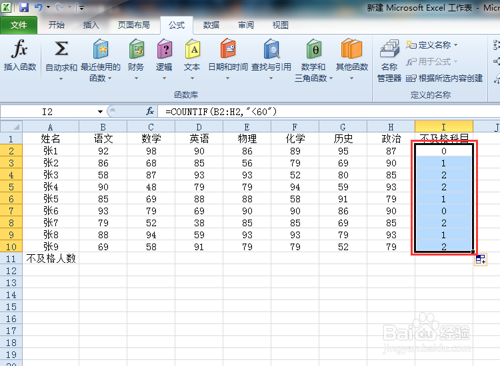Switch to the View (视图) tab

tap(280, 25)
